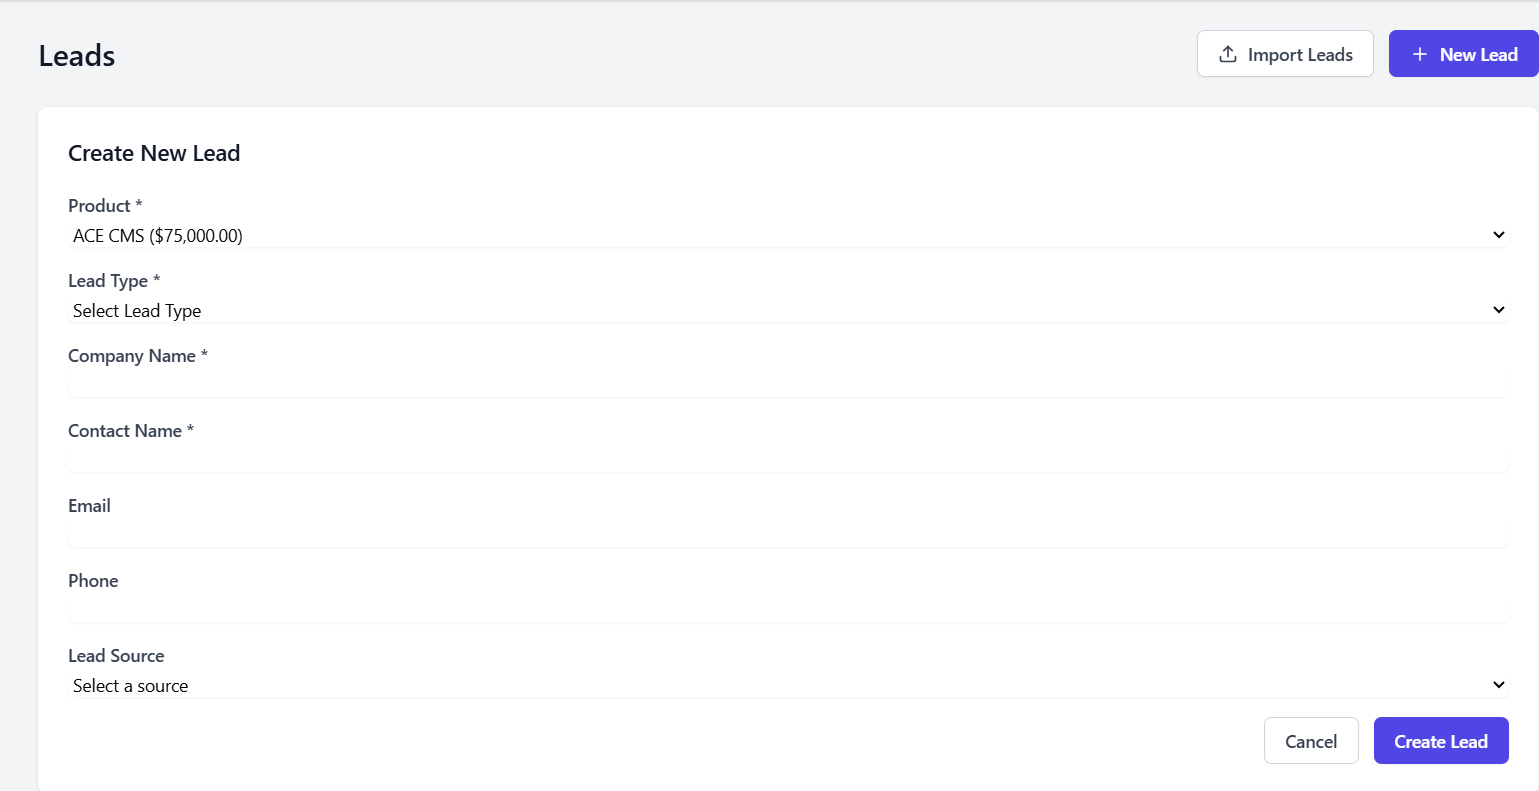The width and height of the screenshot is (1539, 791).
Task: Click into the Contact Name text box
Action: pos(788,460)
